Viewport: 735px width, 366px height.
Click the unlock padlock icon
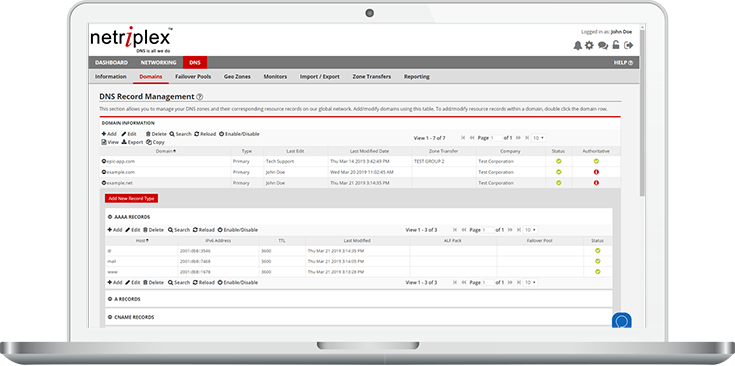click(616, 45)
